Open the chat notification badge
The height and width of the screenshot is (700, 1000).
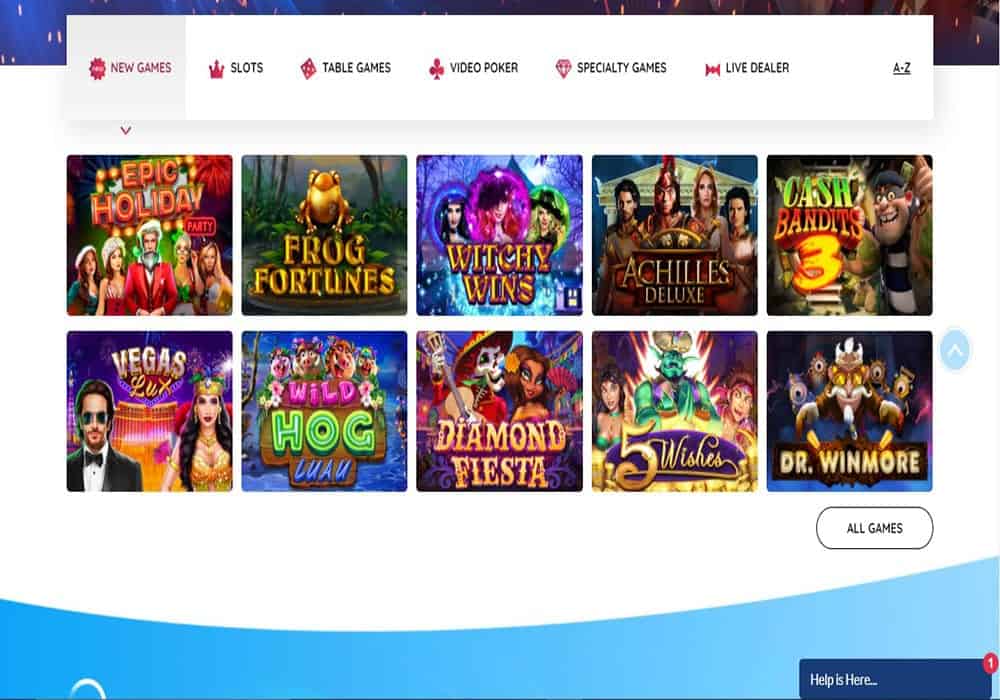point(990,664)
